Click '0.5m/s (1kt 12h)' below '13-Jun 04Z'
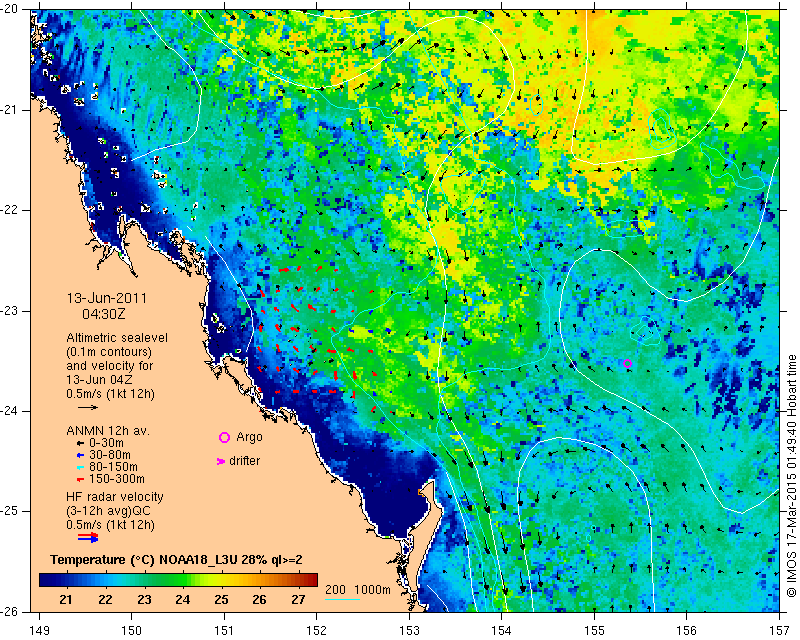 pos(110,394)
